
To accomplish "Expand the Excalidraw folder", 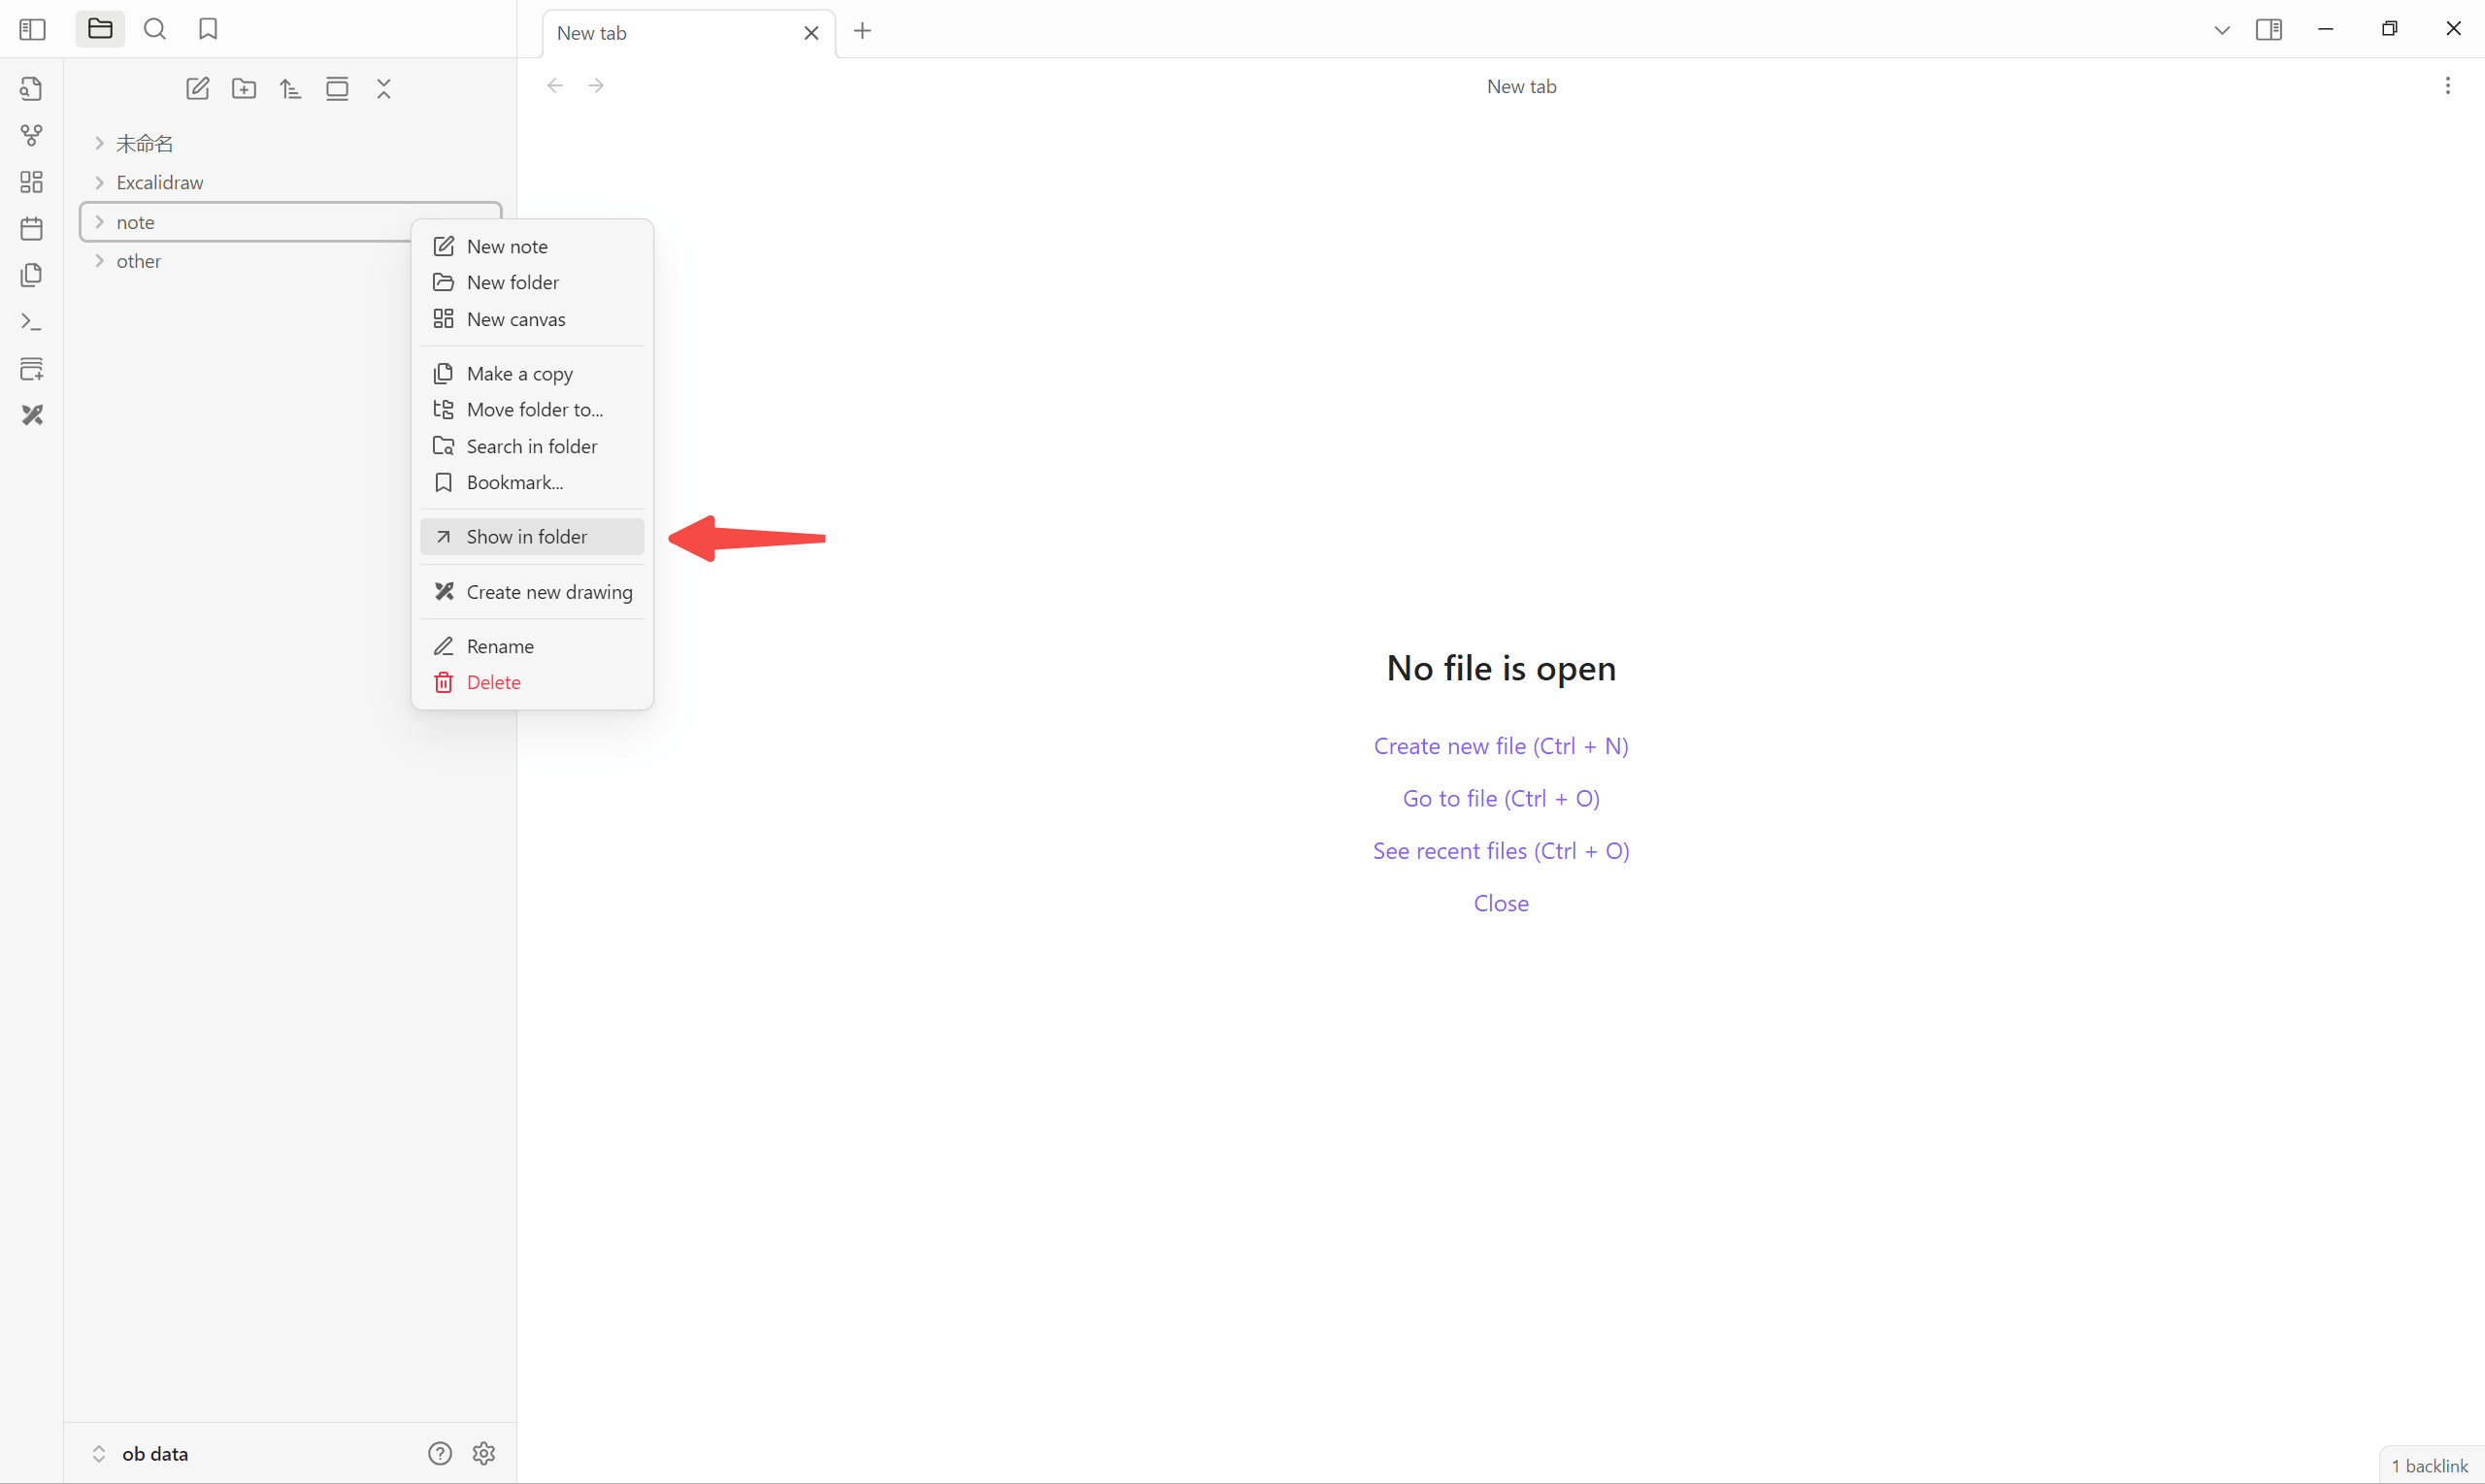I will [x=160, y=182].
